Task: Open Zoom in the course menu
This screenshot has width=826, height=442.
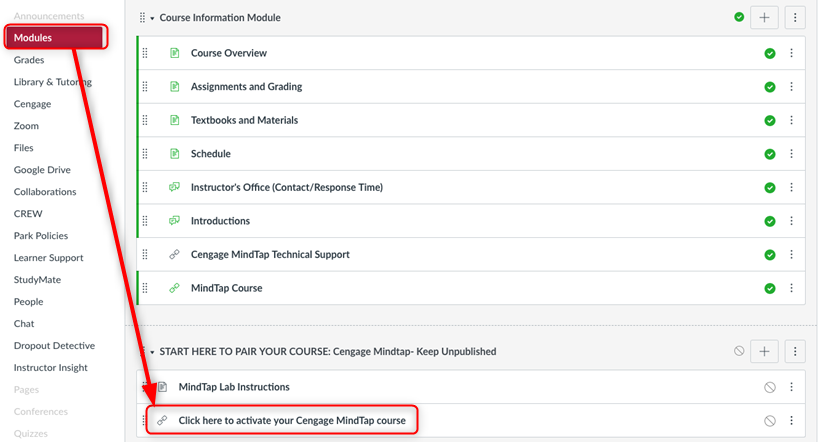Action: [26, 126]
